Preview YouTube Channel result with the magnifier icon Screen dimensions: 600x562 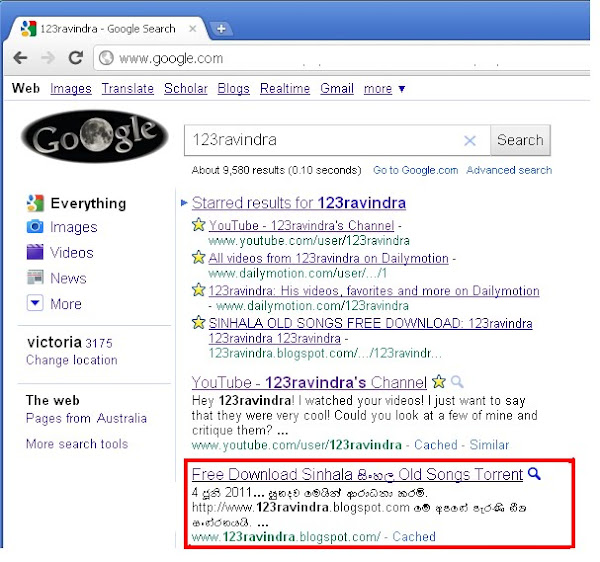tap(457, 381)
